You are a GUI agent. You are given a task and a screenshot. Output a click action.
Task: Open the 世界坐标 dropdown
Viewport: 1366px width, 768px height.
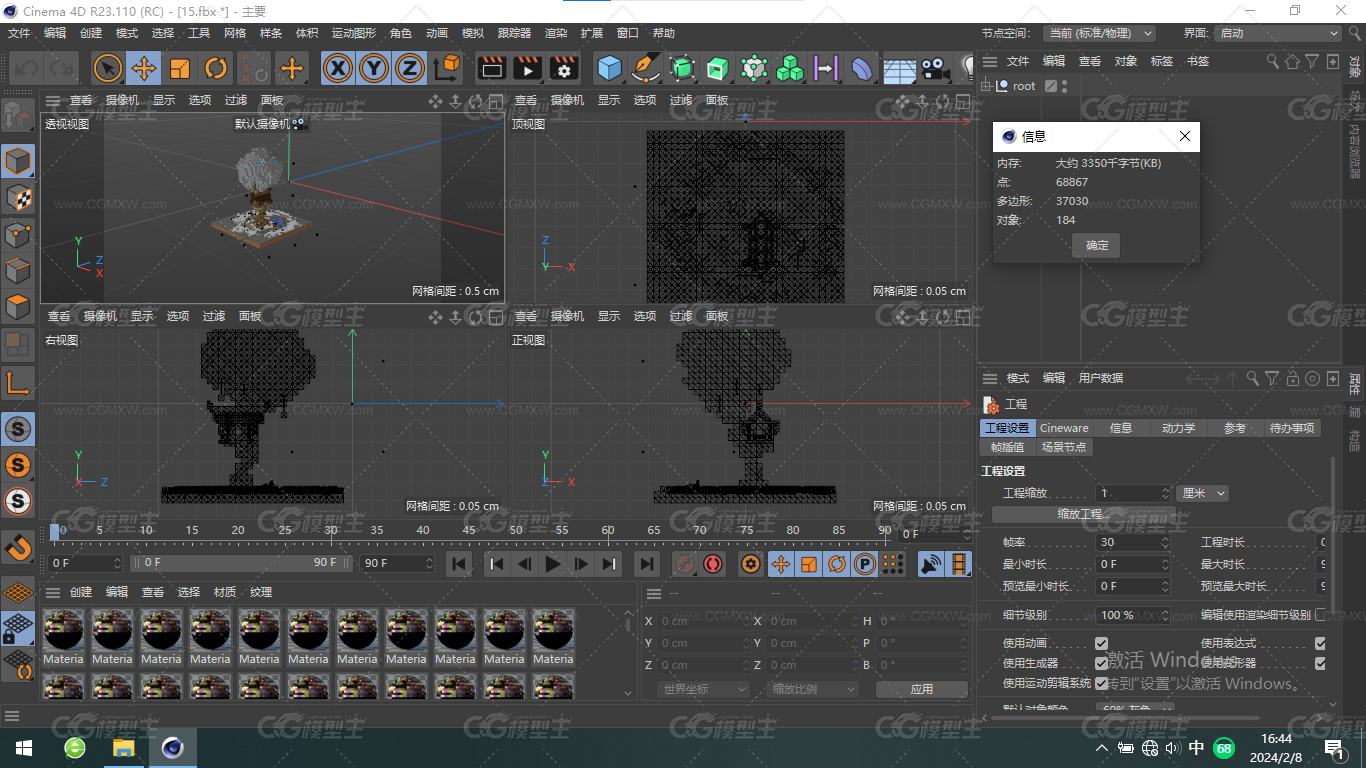click(704, 689)
